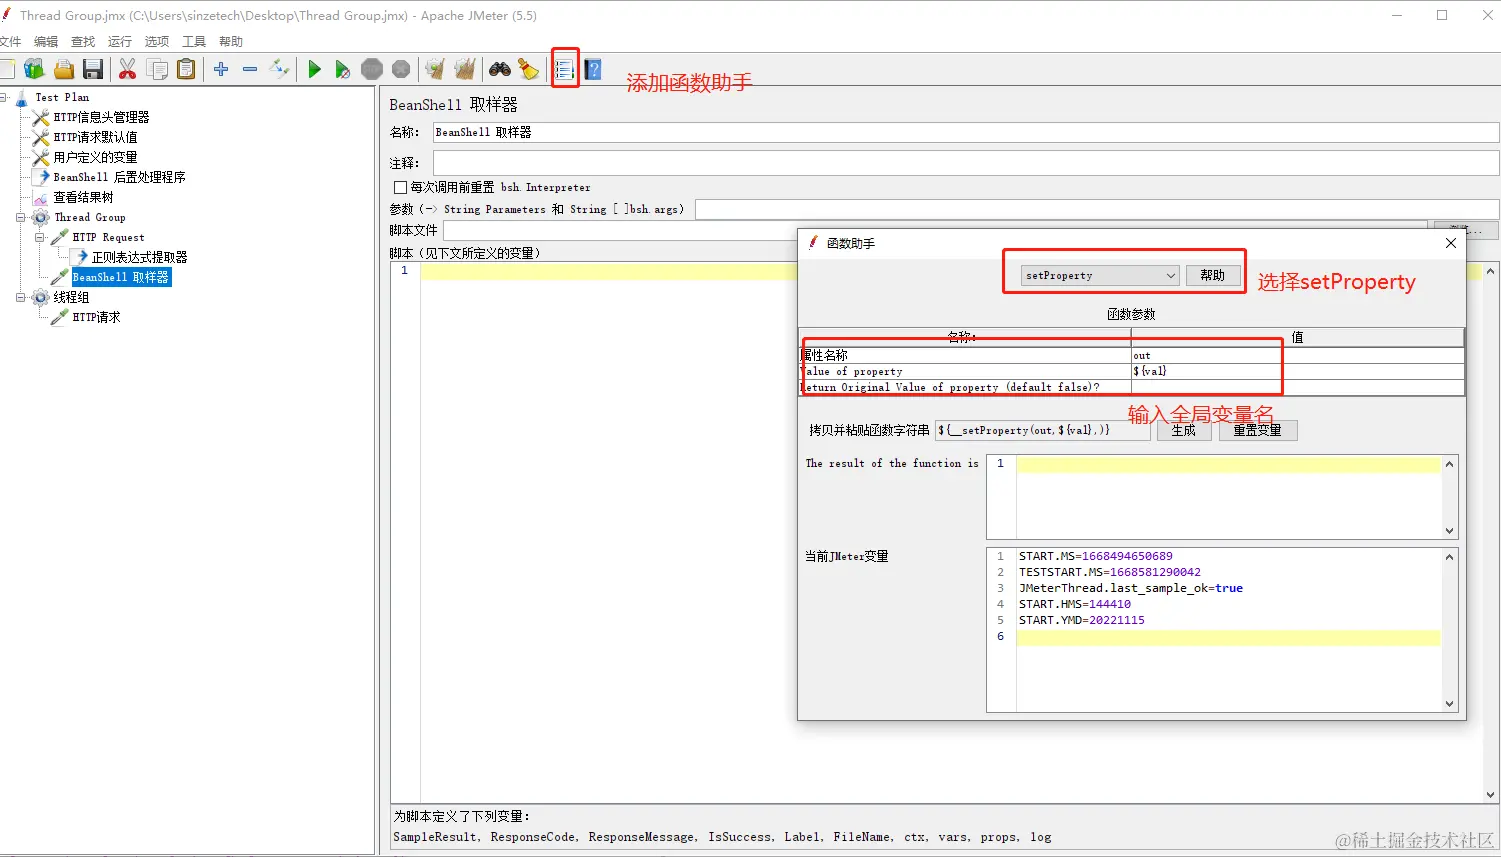Open the 运行 menu
Image resolution: width=1501 pixels, height=857 pixels.
point(120,41)
